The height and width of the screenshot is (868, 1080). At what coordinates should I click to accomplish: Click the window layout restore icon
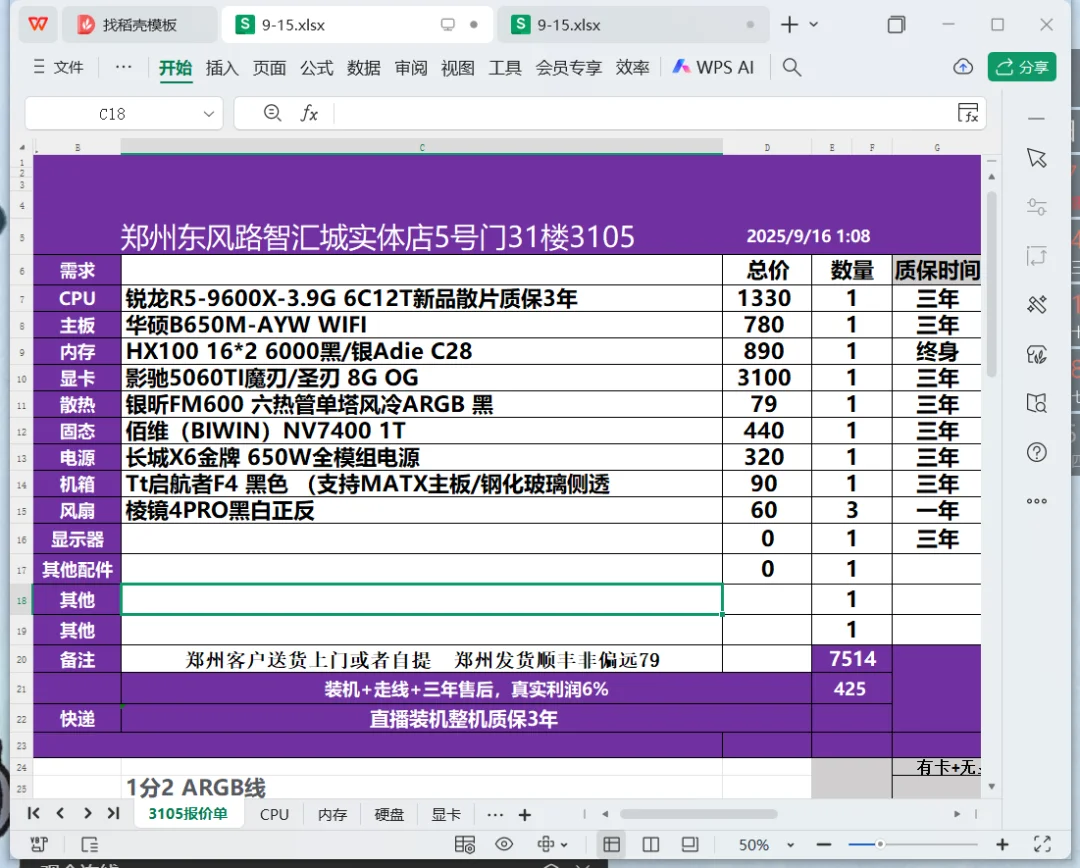[896, 25]
